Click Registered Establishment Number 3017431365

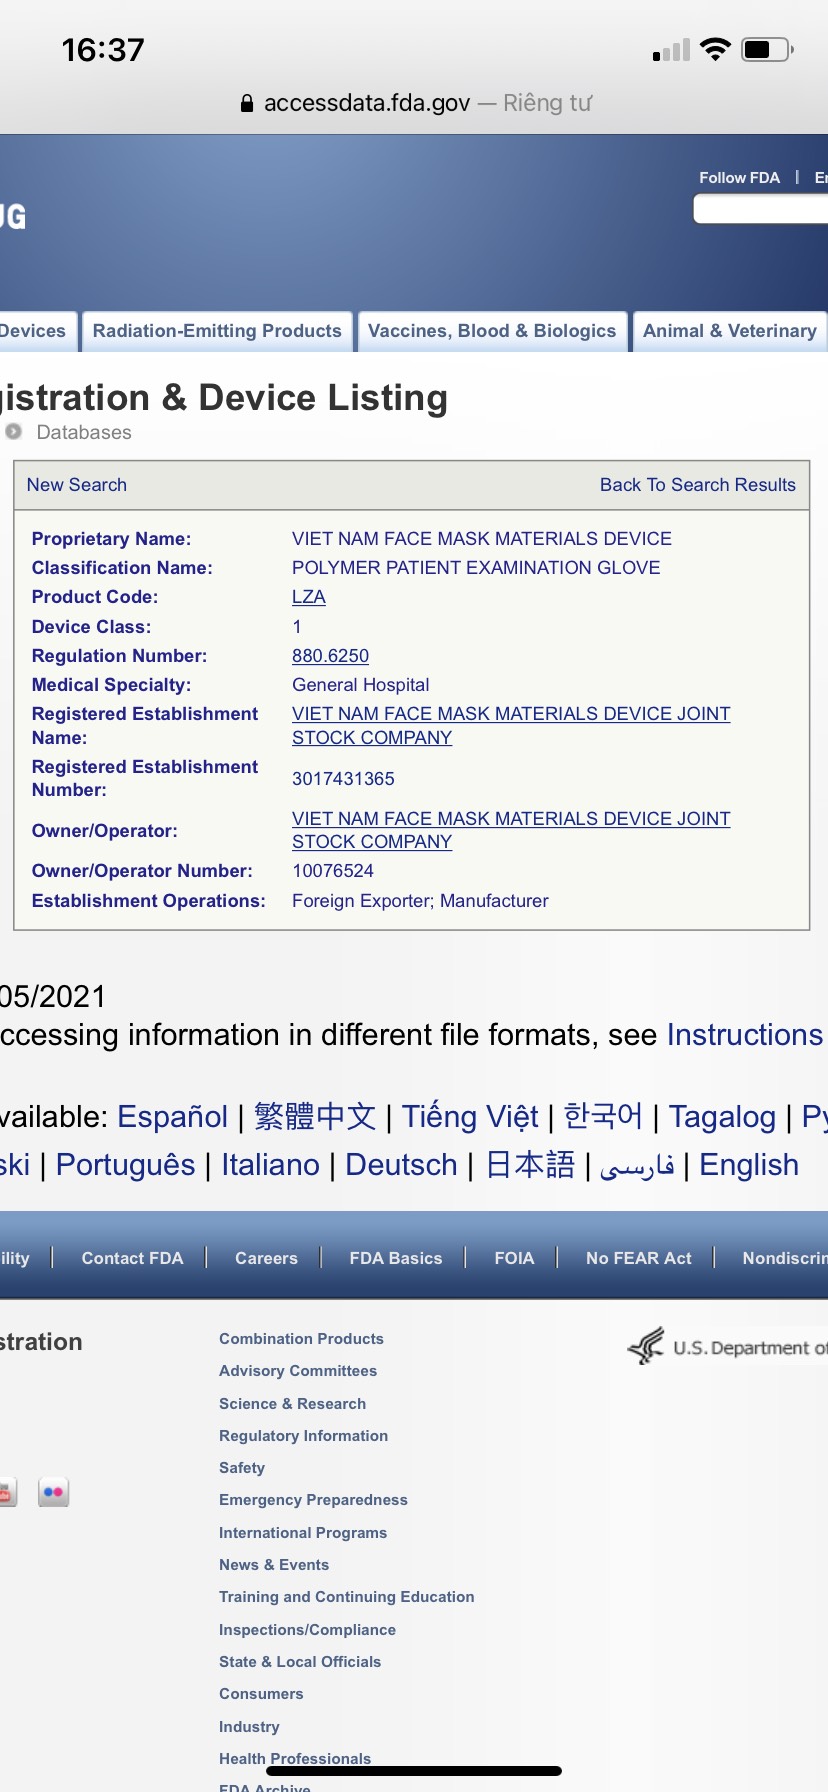(x=343, y=779)
